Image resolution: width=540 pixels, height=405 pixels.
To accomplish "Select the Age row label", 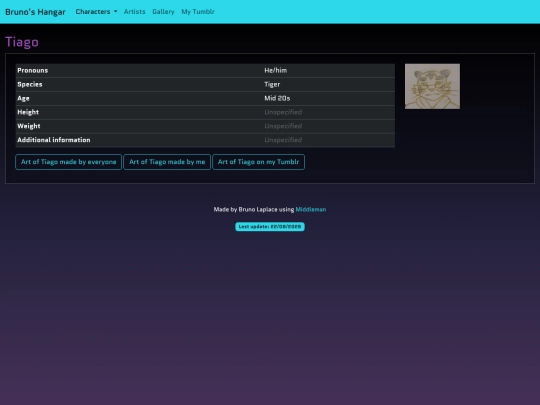I will [x=23, y=98].
